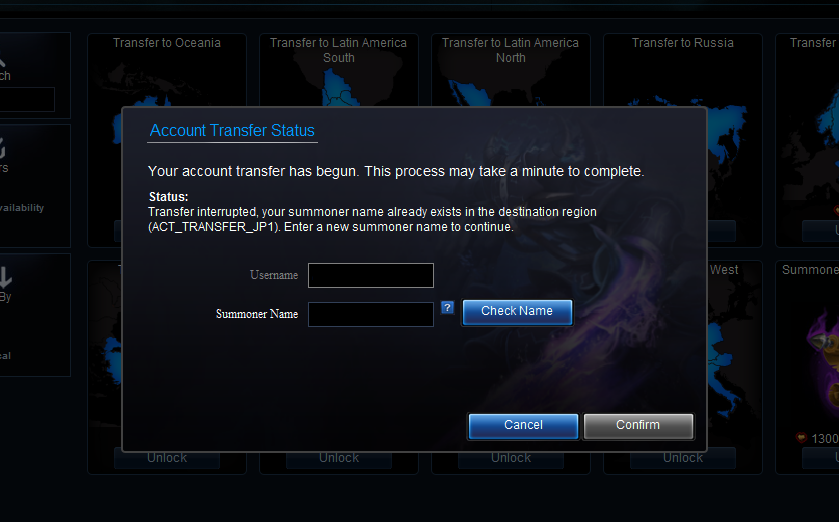Image resolution: width=839 pixels, height=522 pixels.
Task: Click the search box in left sidebar
Action: pyautogui.click(x=27, y=99)
